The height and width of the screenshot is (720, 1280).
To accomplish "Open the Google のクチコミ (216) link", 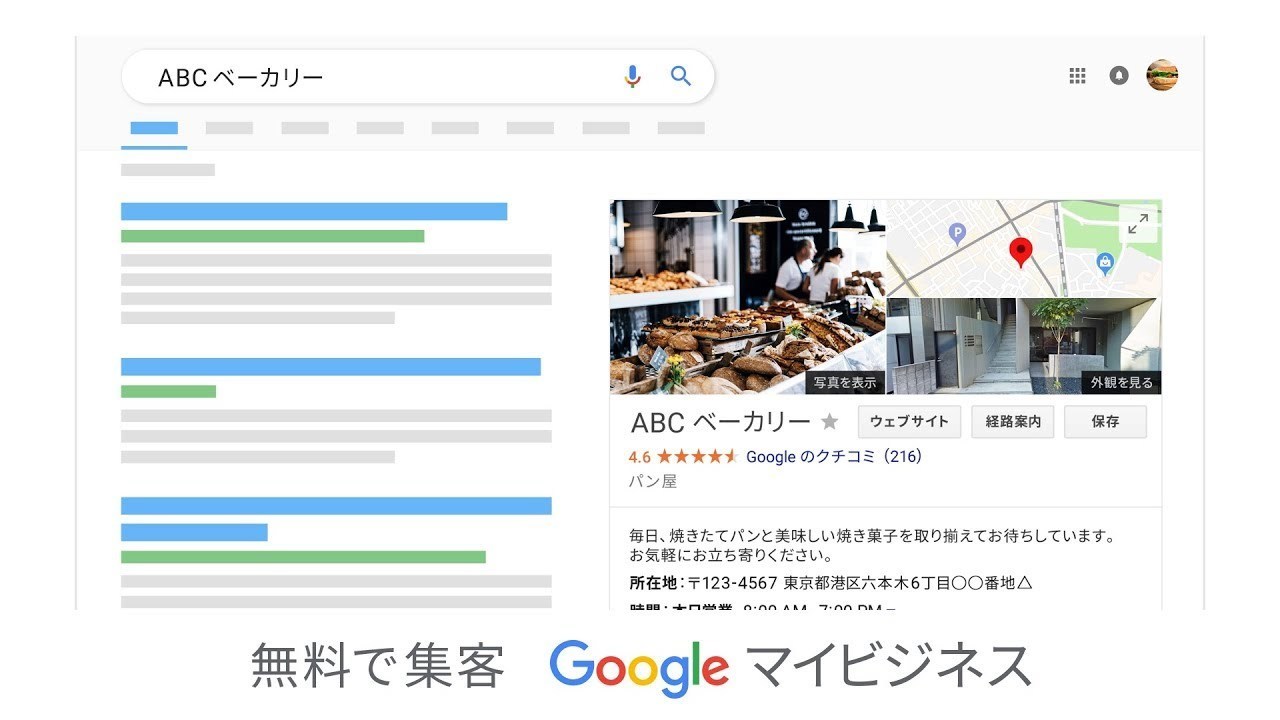I will (833, 457).
